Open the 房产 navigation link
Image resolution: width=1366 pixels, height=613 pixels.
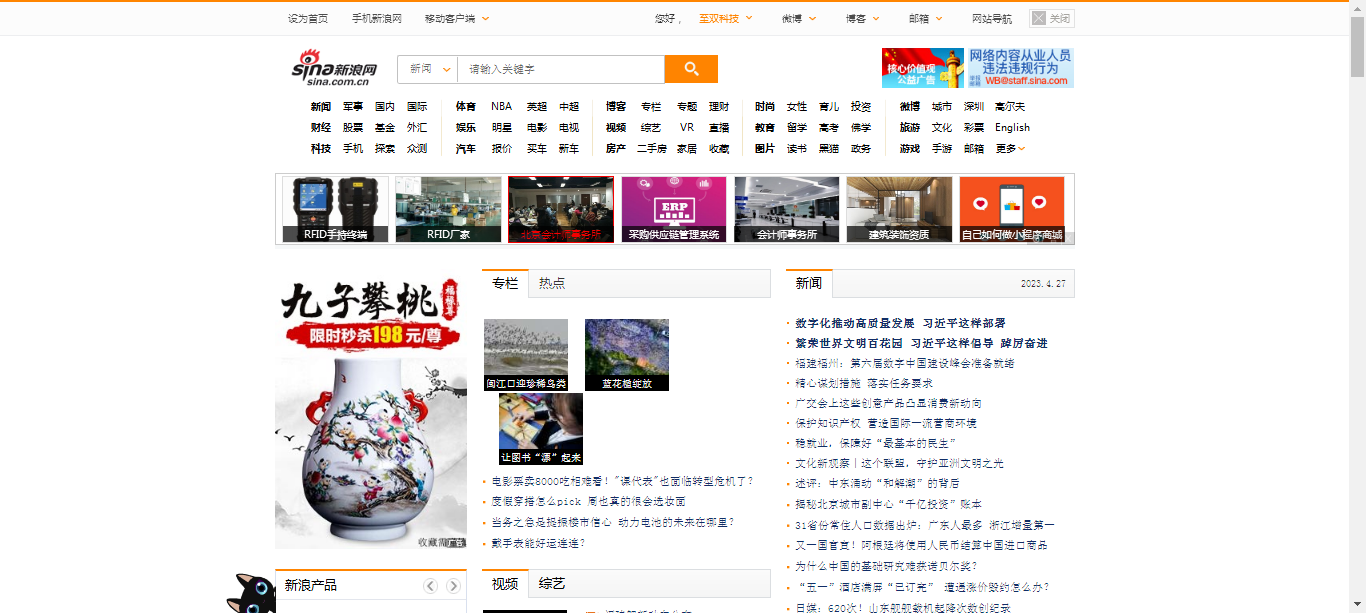[x=616, y=148]
